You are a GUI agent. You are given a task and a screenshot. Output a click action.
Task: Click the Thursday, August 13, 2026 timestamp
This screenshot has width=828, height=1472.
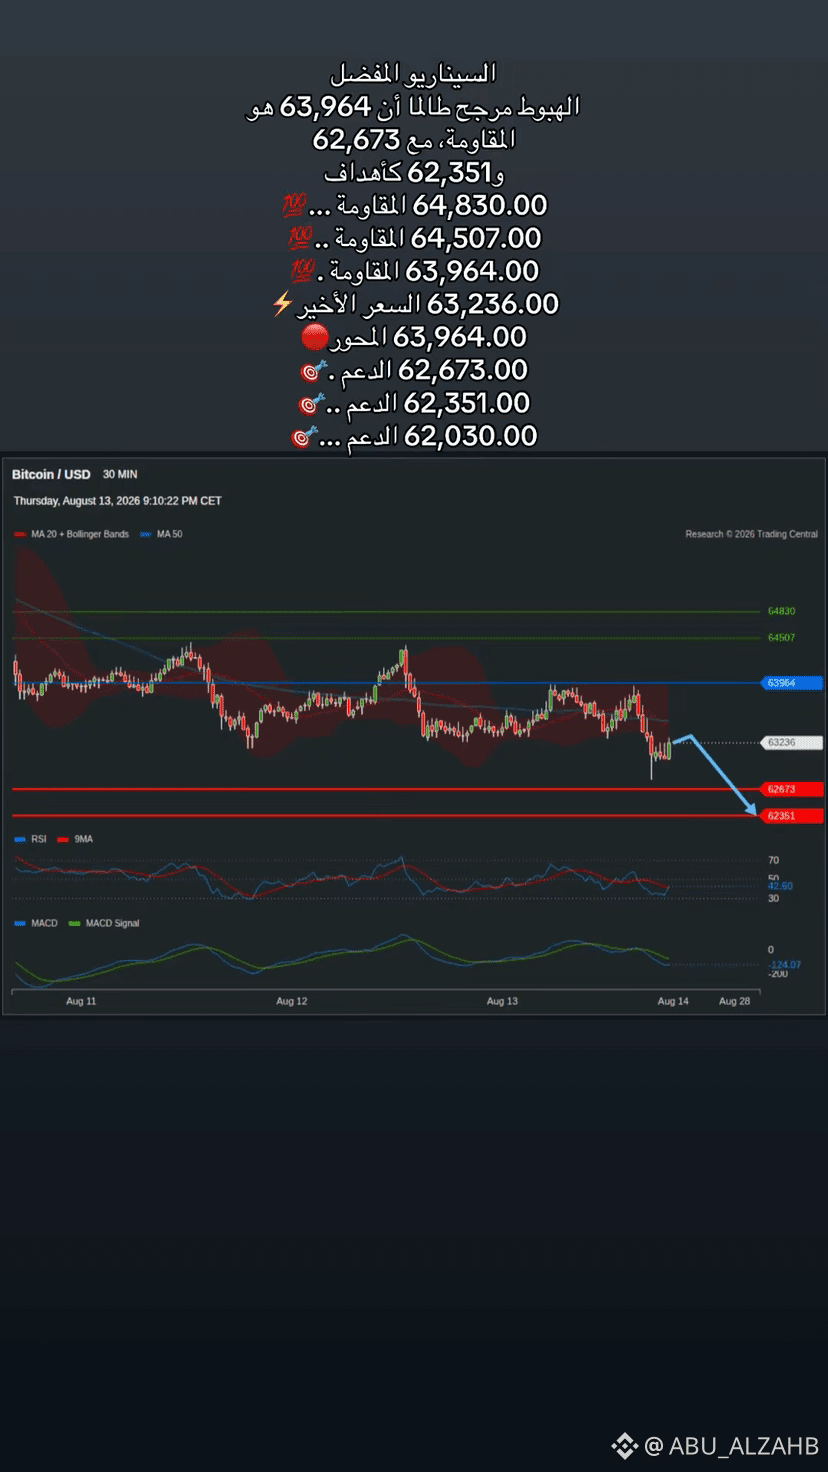117,500
